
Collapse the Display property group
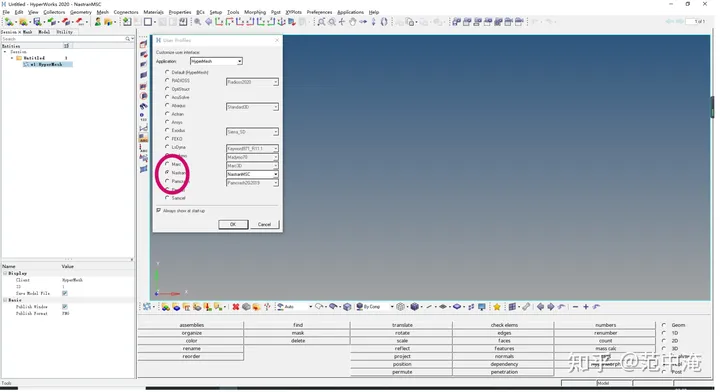point(5,273)
